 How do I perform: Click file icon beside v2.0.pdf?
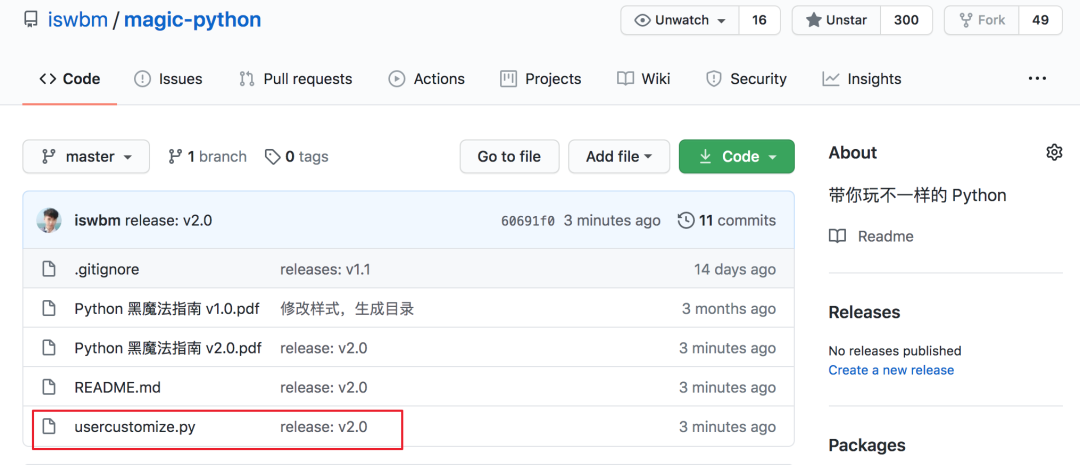click(48, 348)
